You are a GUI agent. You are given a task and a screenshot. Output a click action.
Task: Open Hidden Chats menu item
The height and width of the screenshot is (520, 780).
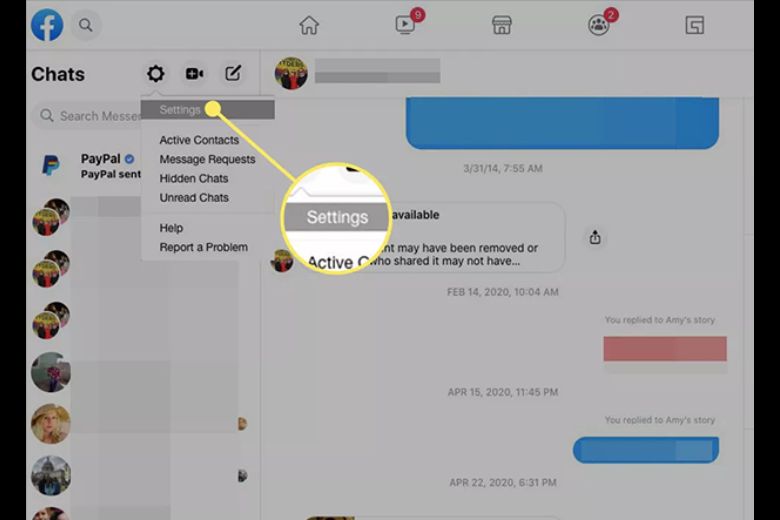click(194, 179)
